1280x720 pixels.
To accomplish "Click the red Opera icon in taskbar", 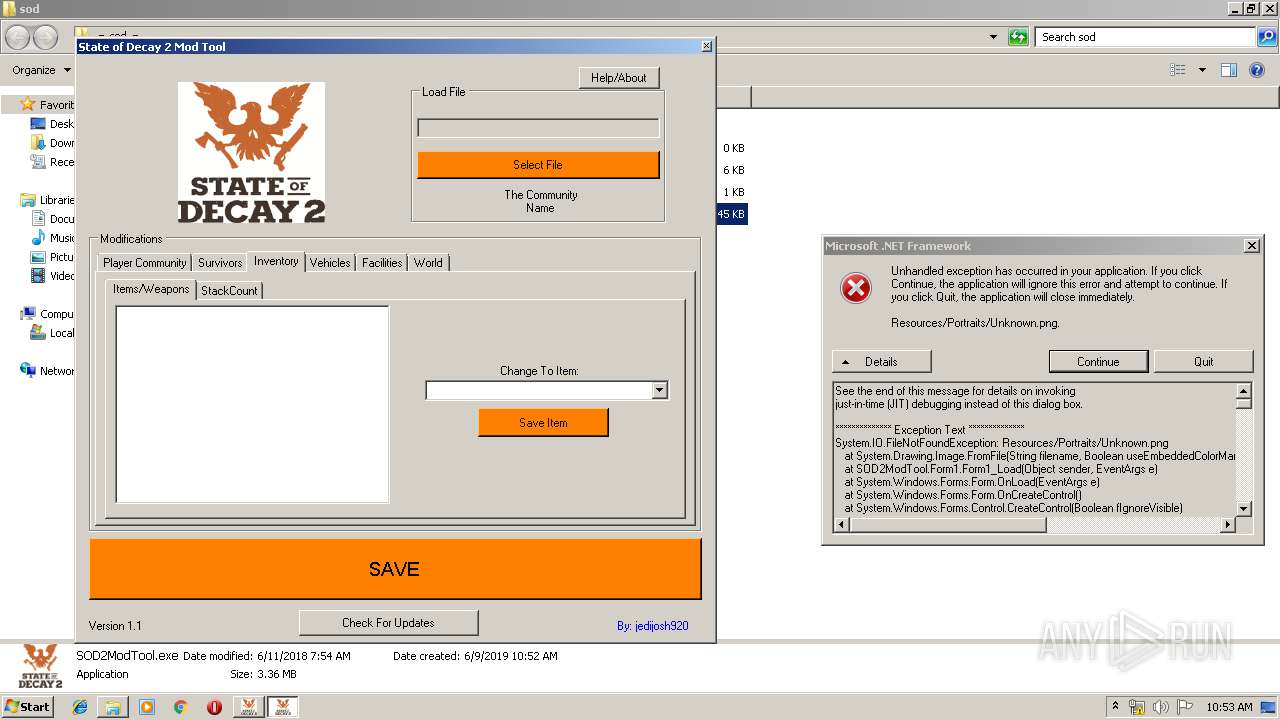I will point(214,707).
